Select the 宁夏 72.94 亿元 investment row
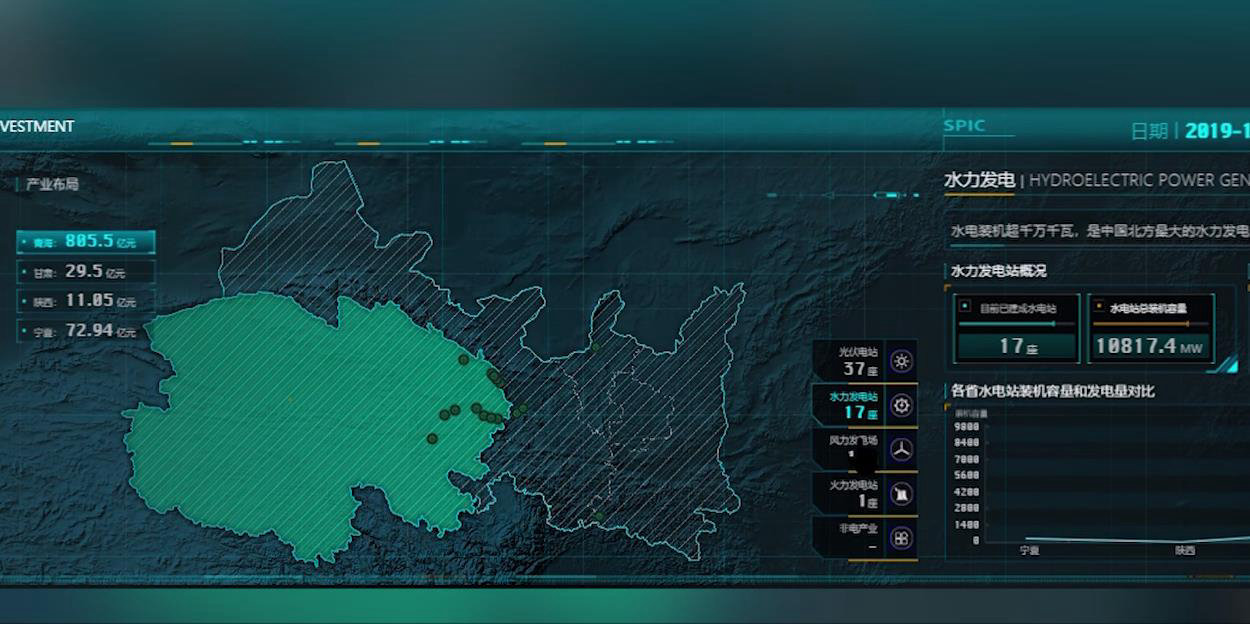 86,331
